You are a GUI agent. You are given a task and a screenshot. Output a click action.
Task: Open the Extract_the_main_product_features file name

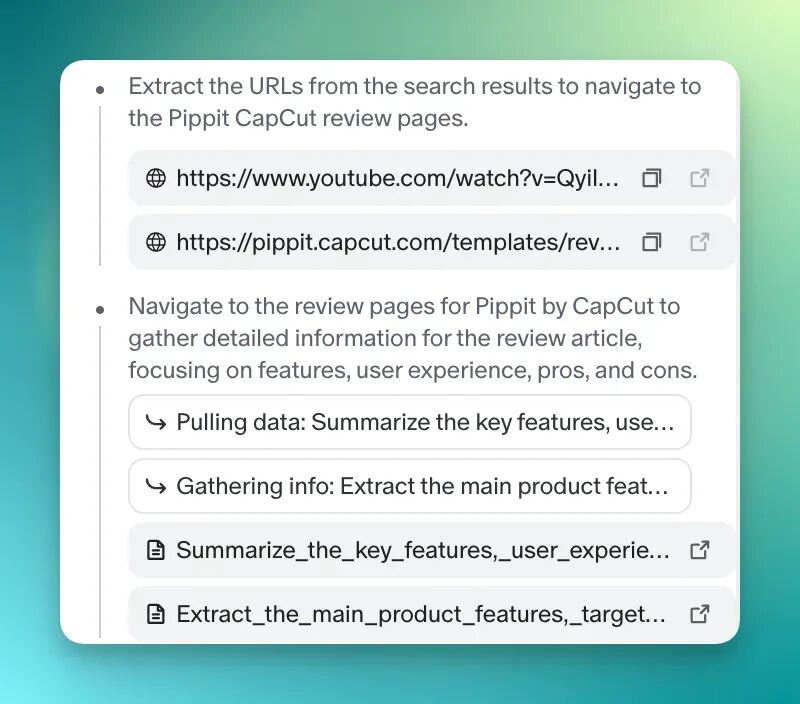point(421,614)
